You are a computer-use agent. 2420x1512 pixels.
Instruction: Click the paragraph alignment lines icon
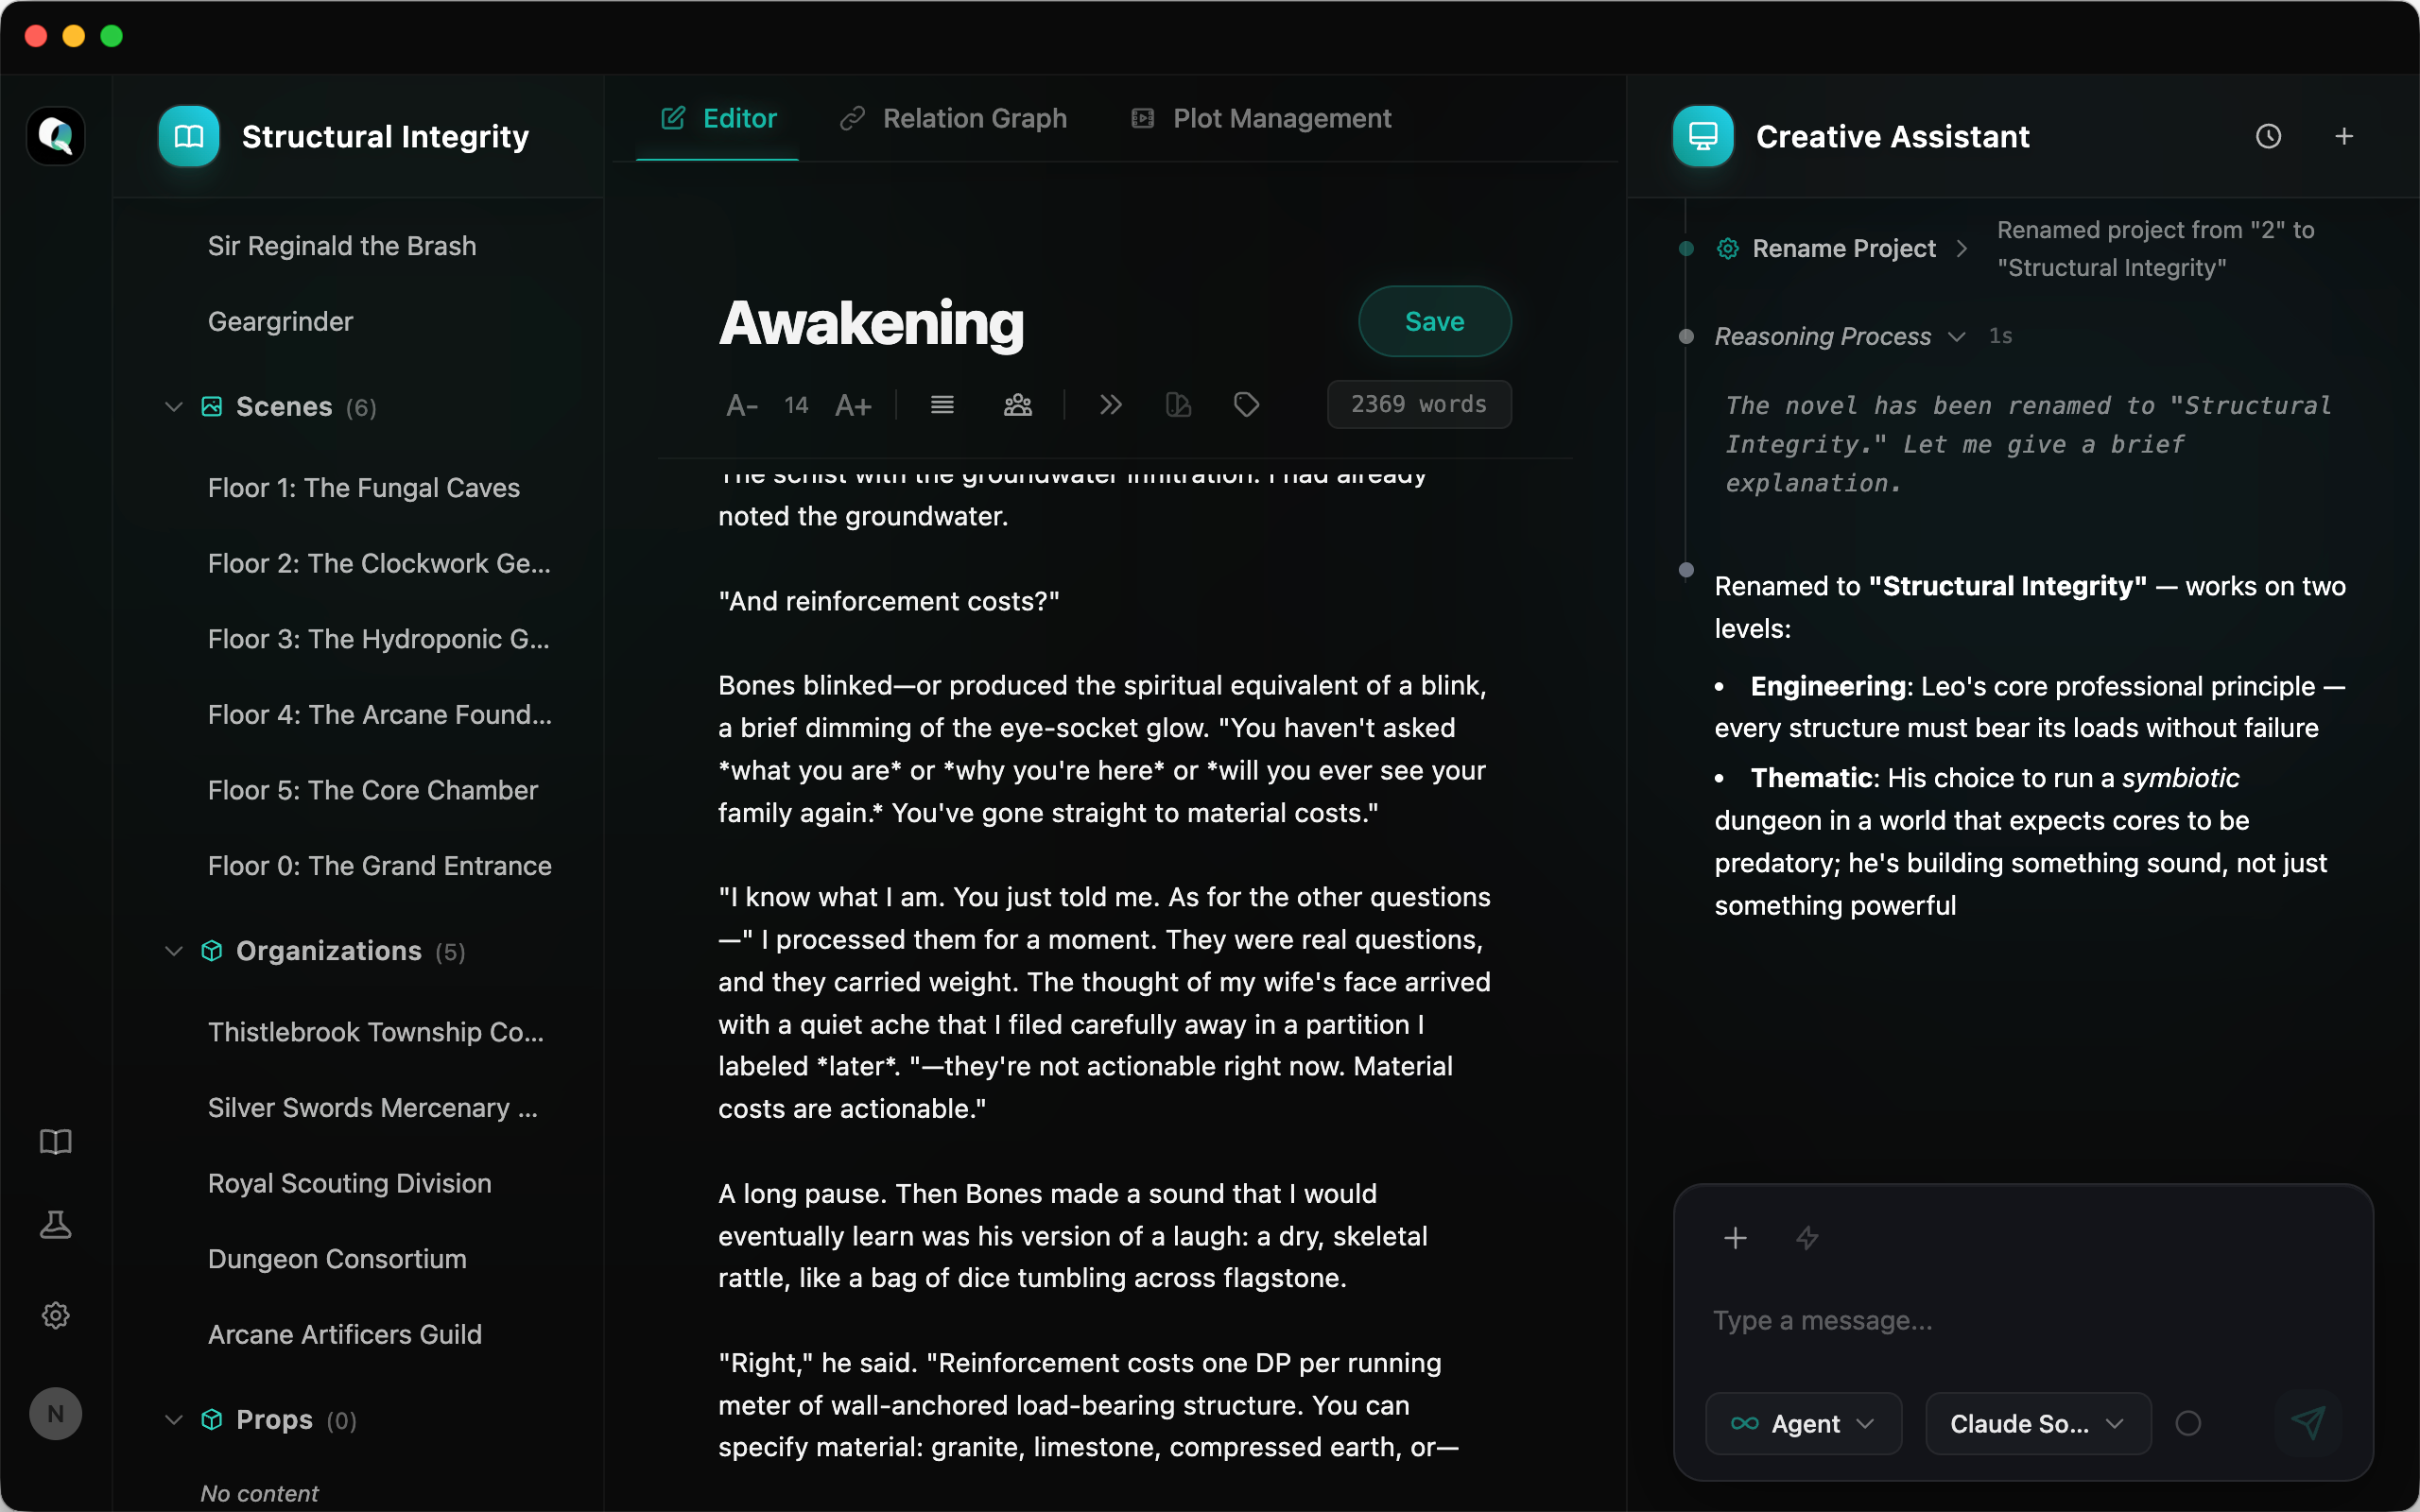coord(942,405)
